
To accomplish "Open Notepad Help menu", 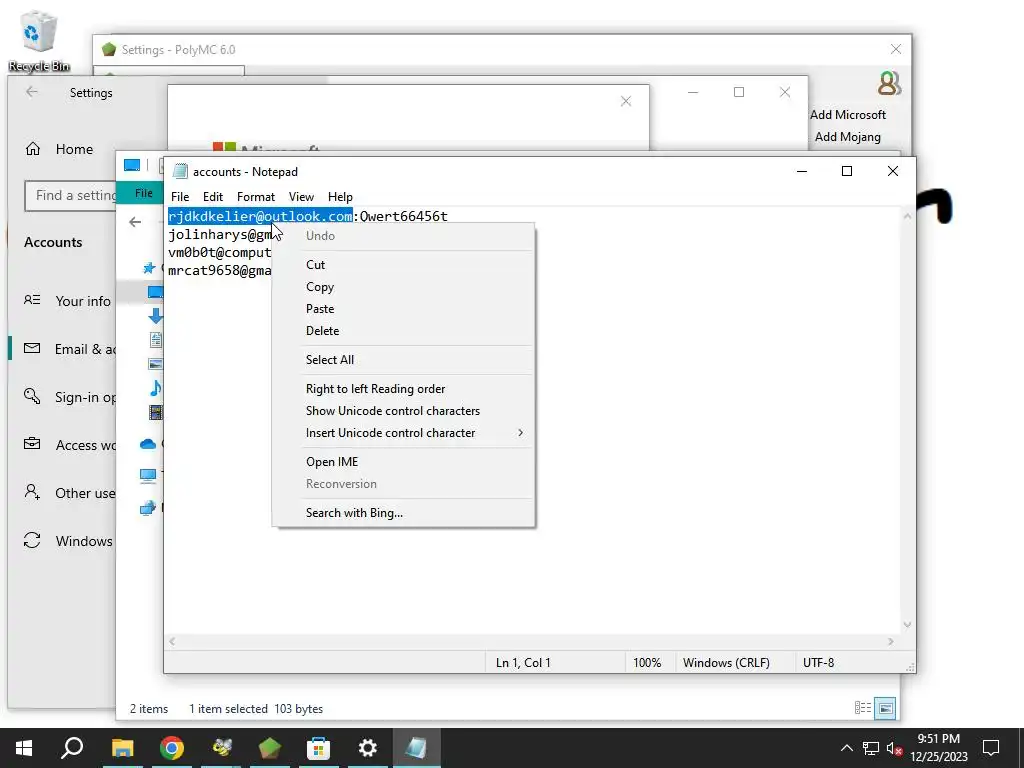I will pos(340,197).
